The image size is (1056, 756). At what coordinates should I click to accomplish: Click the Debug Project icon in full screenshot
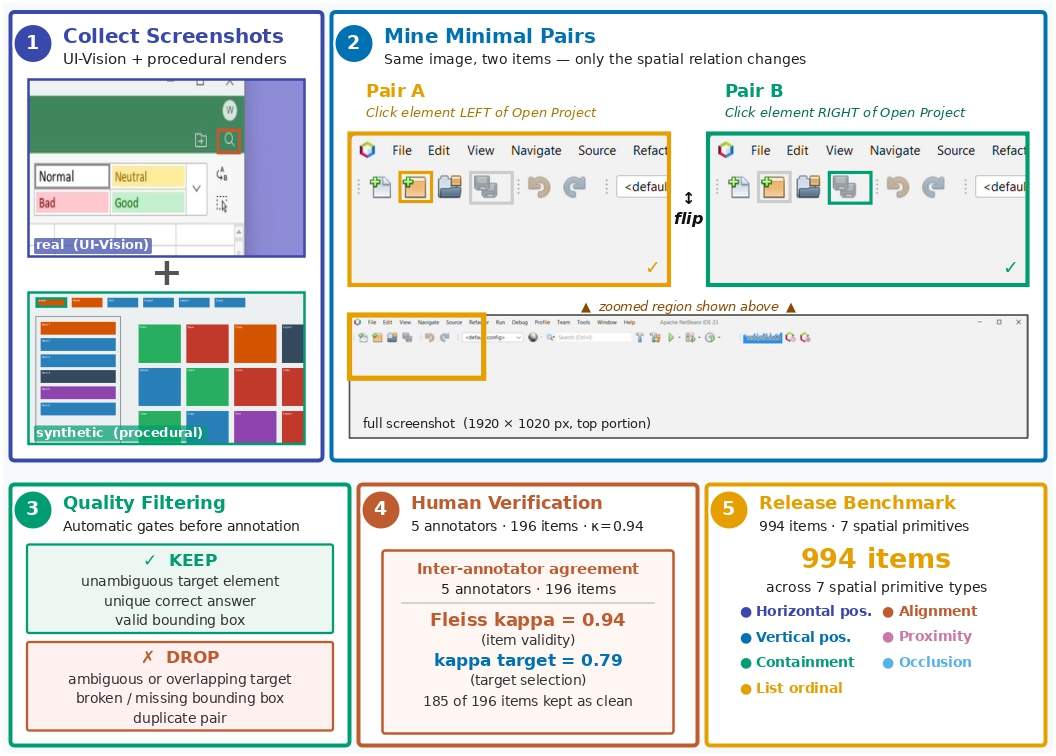point(690,337)
